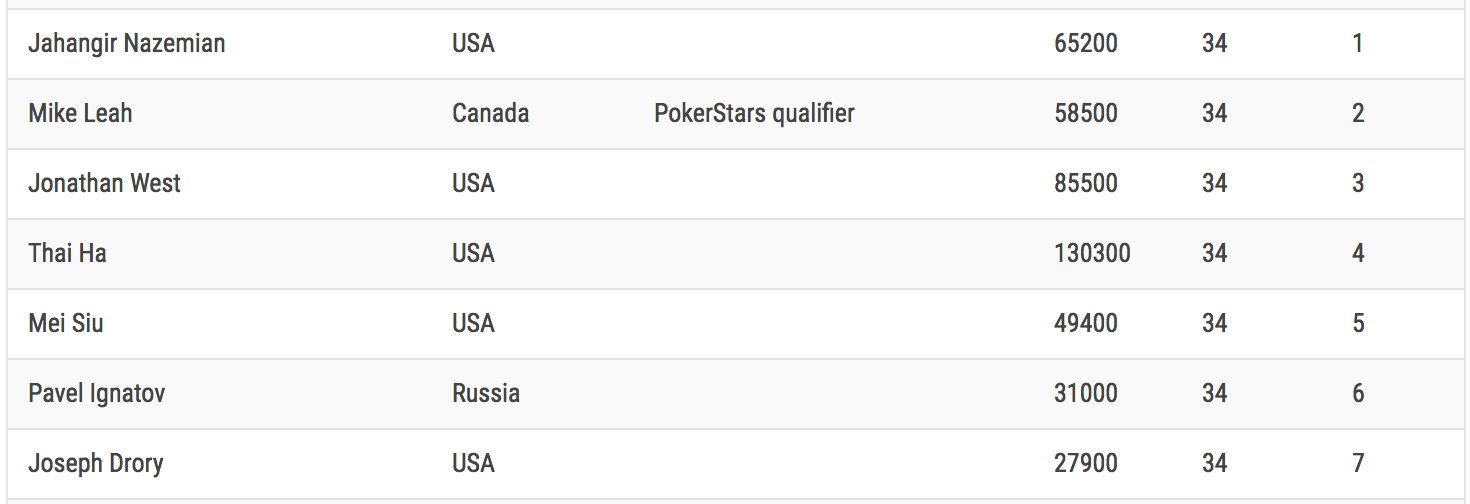Screen dimensions: 1470x504
Task: Select the Mei Siu player name
Action: coord(66,323)
